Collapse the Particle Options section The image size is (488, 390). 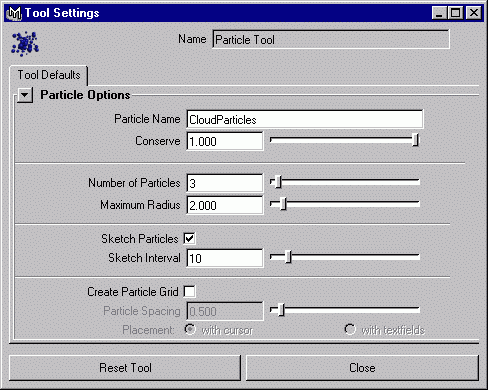(x=25, y=95)
